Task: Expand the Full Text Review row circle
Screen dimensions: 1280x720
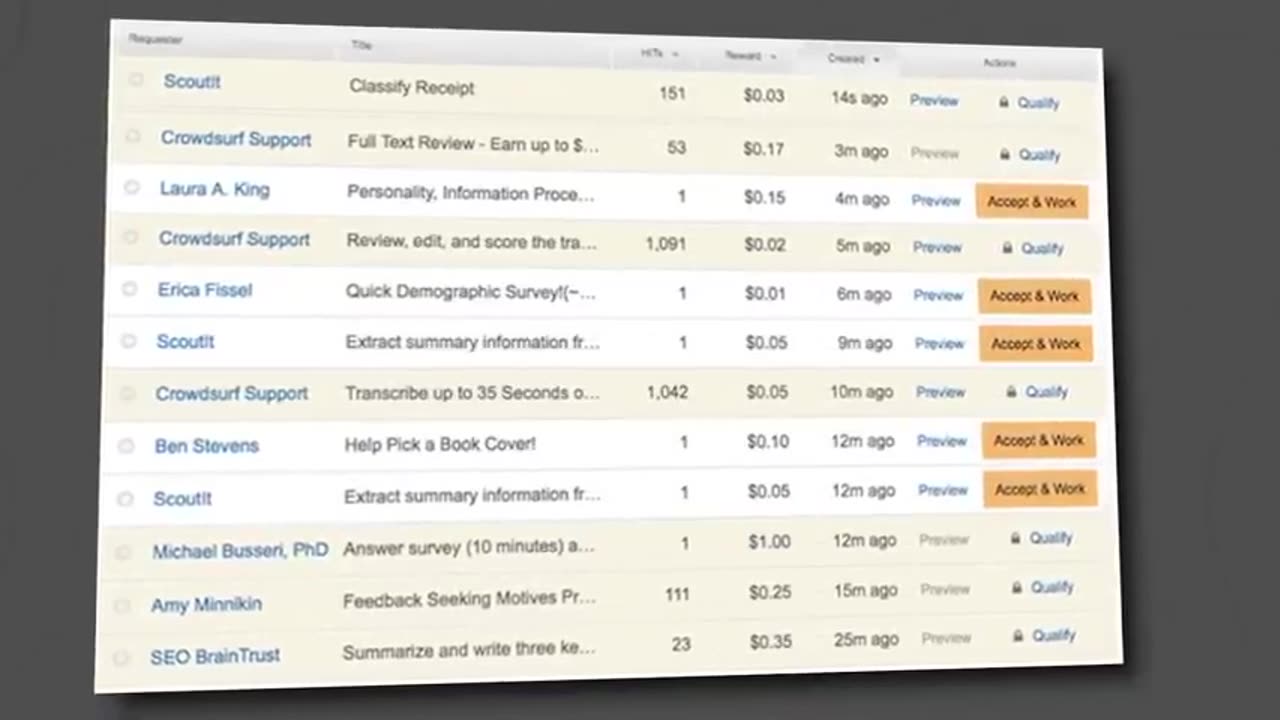Action: [x=133, y=136]
